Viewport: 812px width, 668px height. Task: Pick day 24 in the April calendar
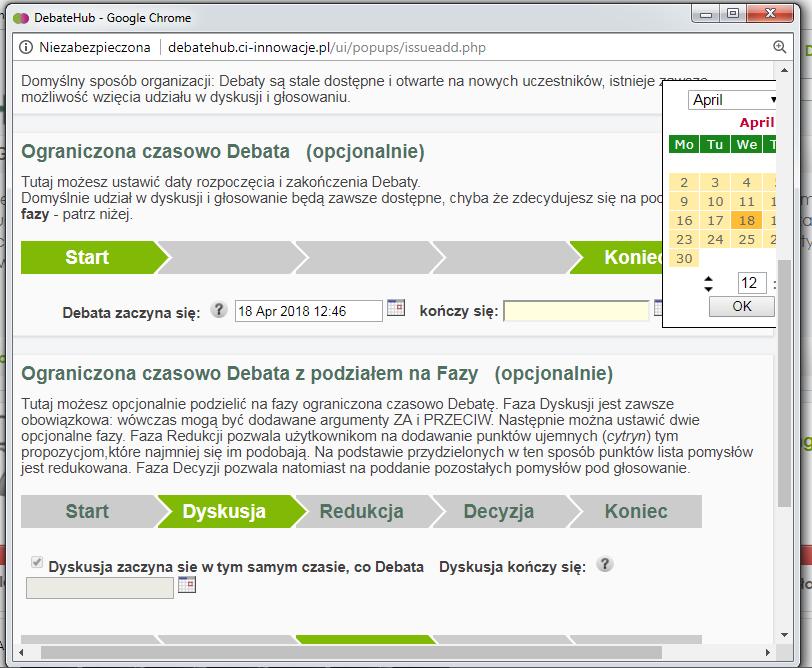tap(715, 239)
